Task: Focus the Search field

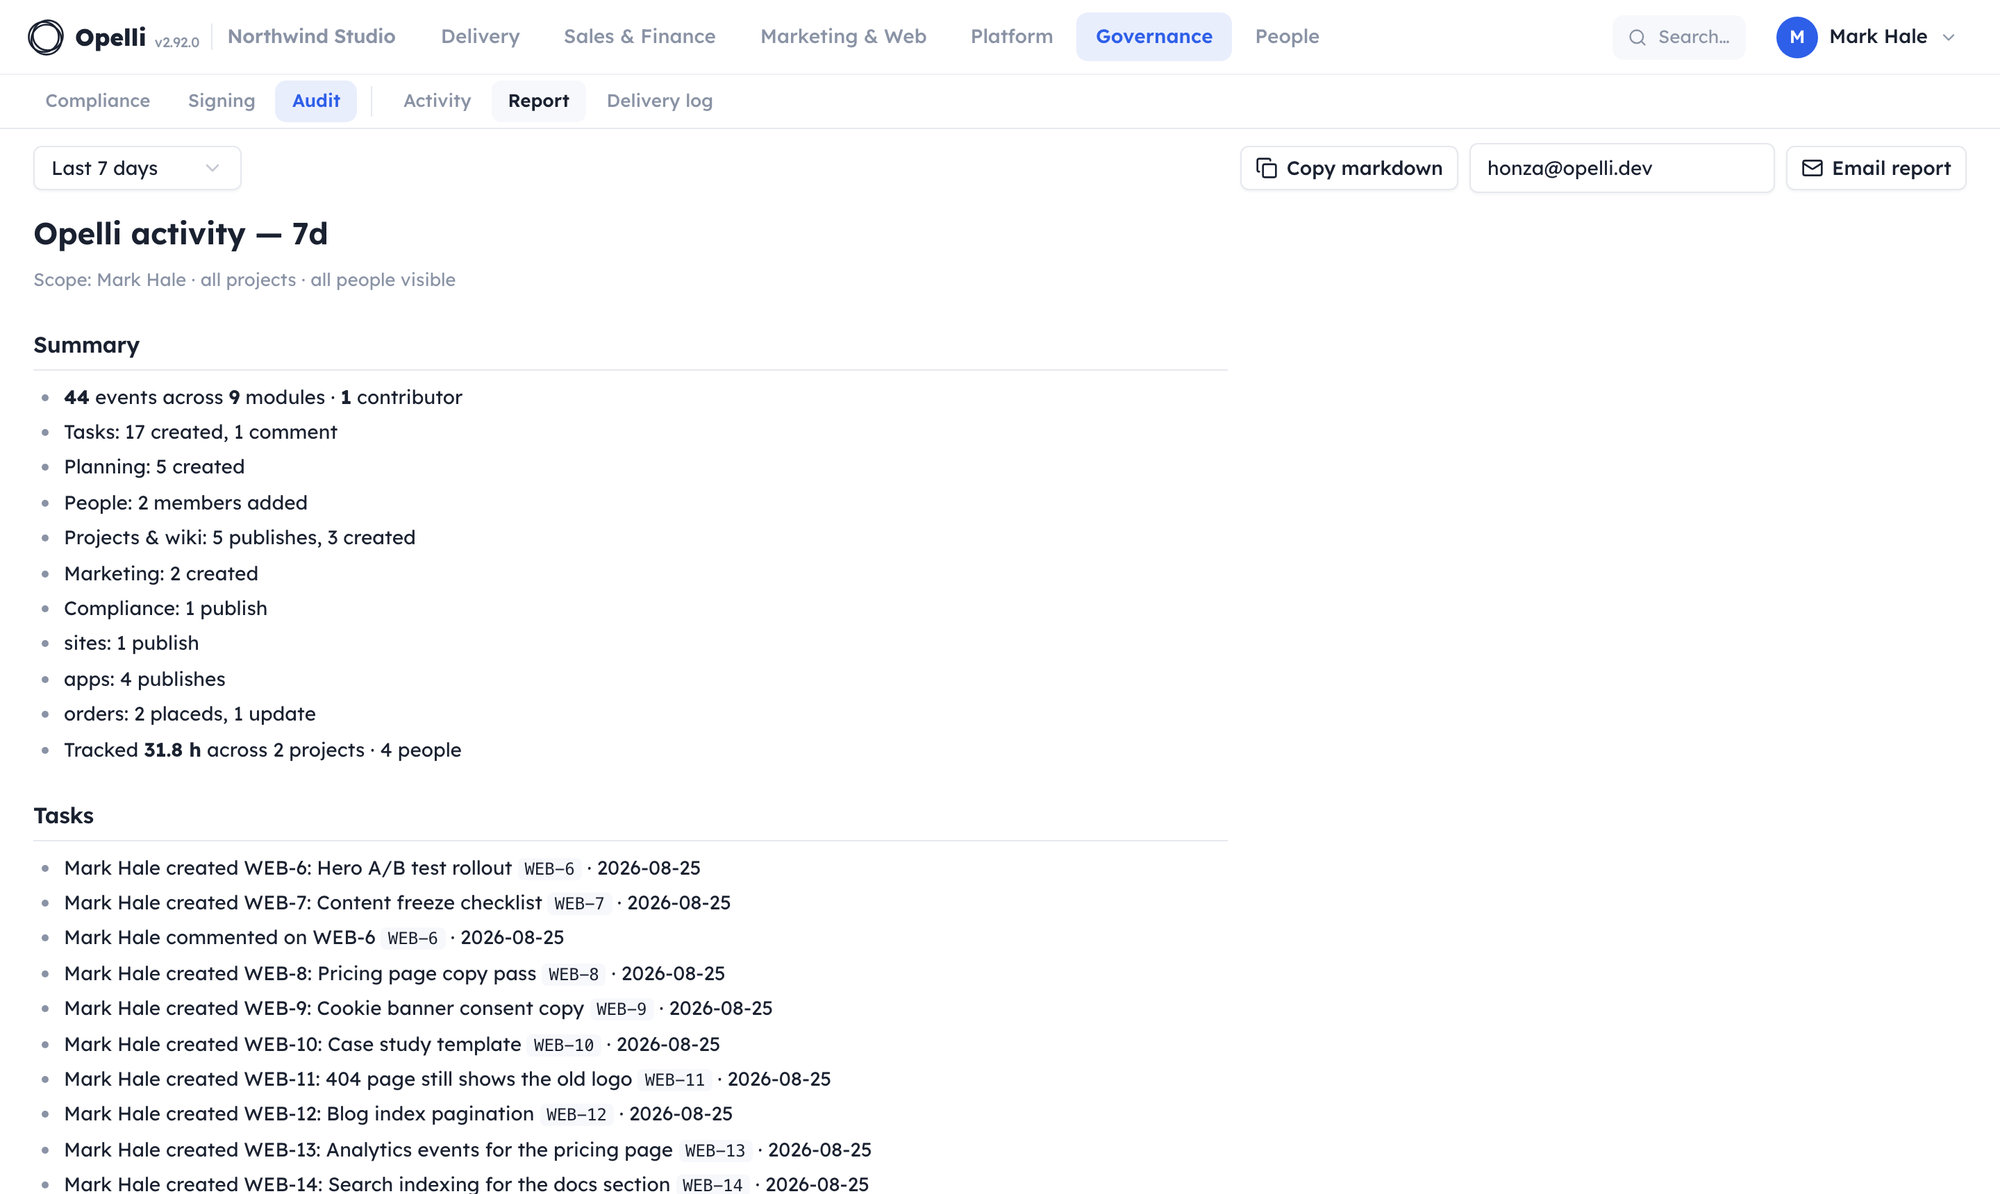Action: coord(1679,37)
